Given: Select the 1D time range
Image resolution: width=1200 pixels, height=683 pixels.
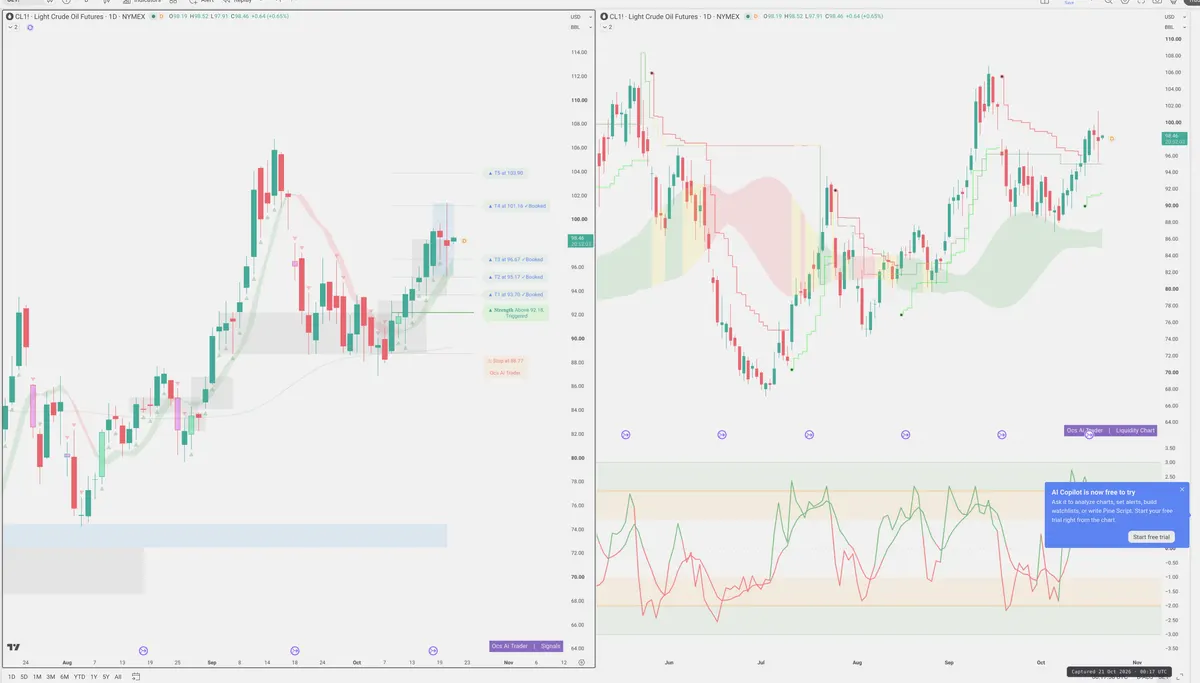Looking at the screenshot, I should click(12, 677).
